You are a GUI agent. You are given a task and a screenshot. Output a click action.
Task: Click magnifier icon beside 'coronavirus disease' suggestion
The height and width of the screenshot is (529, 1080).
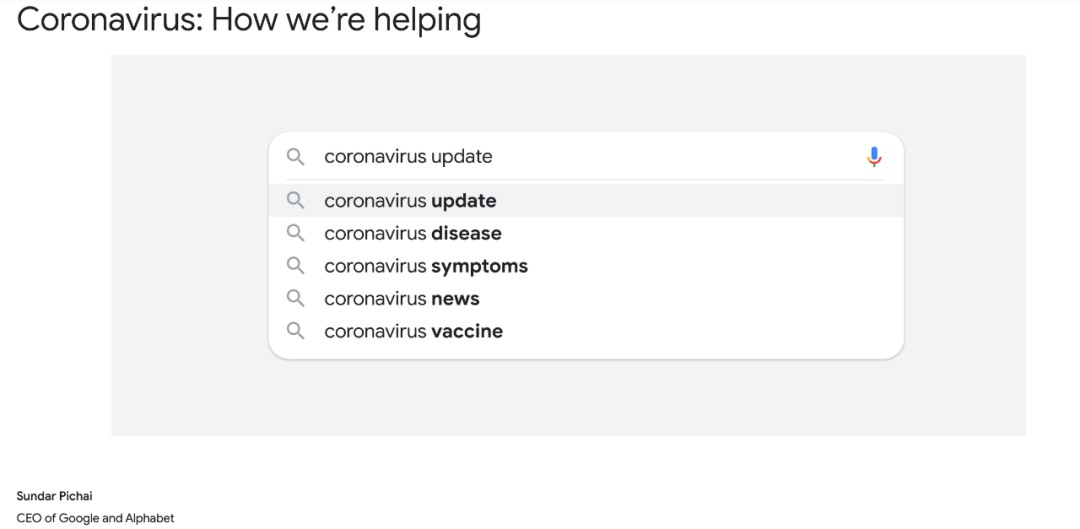295,233
